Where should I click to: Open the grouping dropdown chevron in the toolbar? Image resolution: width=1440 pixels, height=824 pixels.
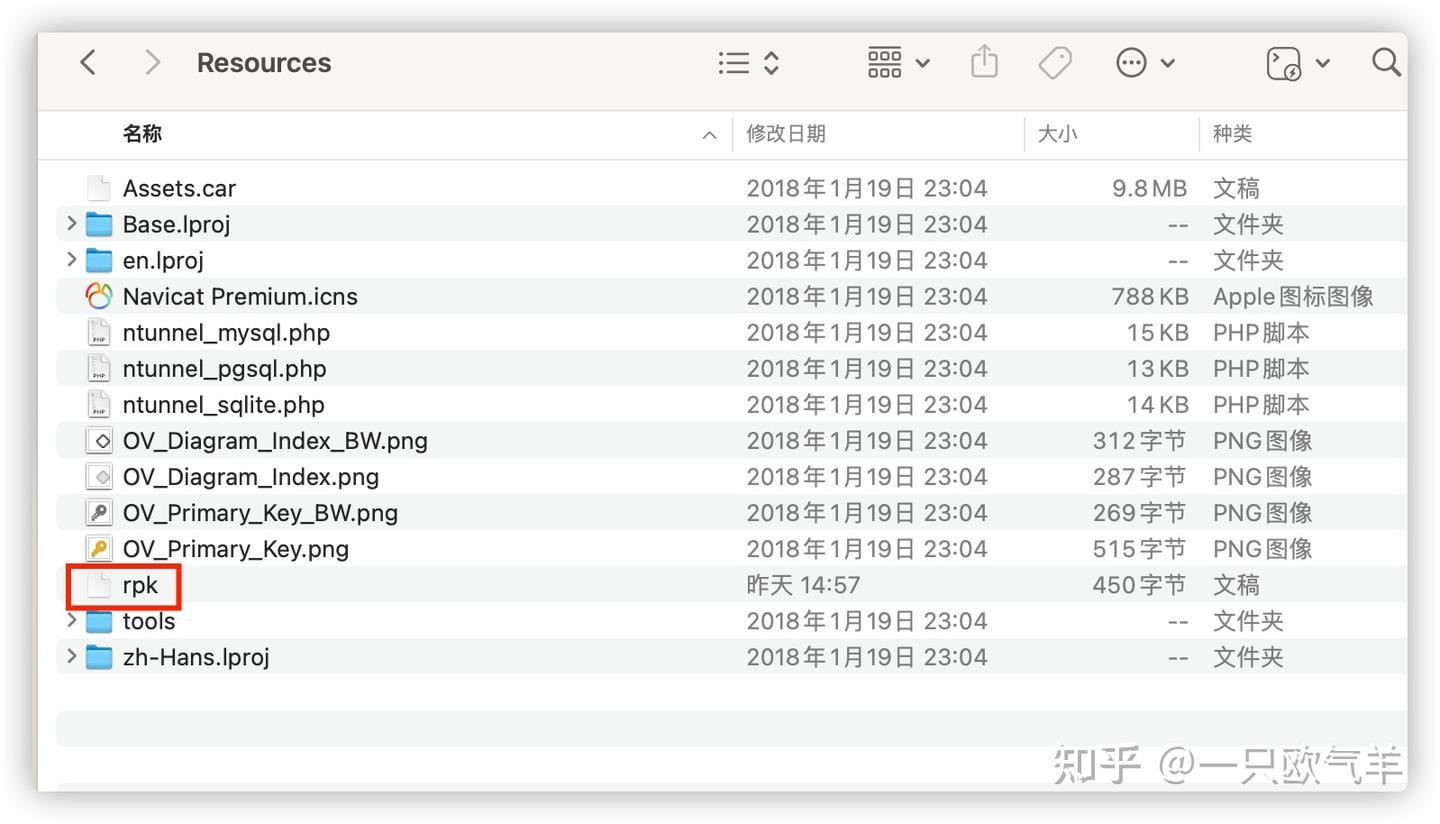[x=922, y=62]
